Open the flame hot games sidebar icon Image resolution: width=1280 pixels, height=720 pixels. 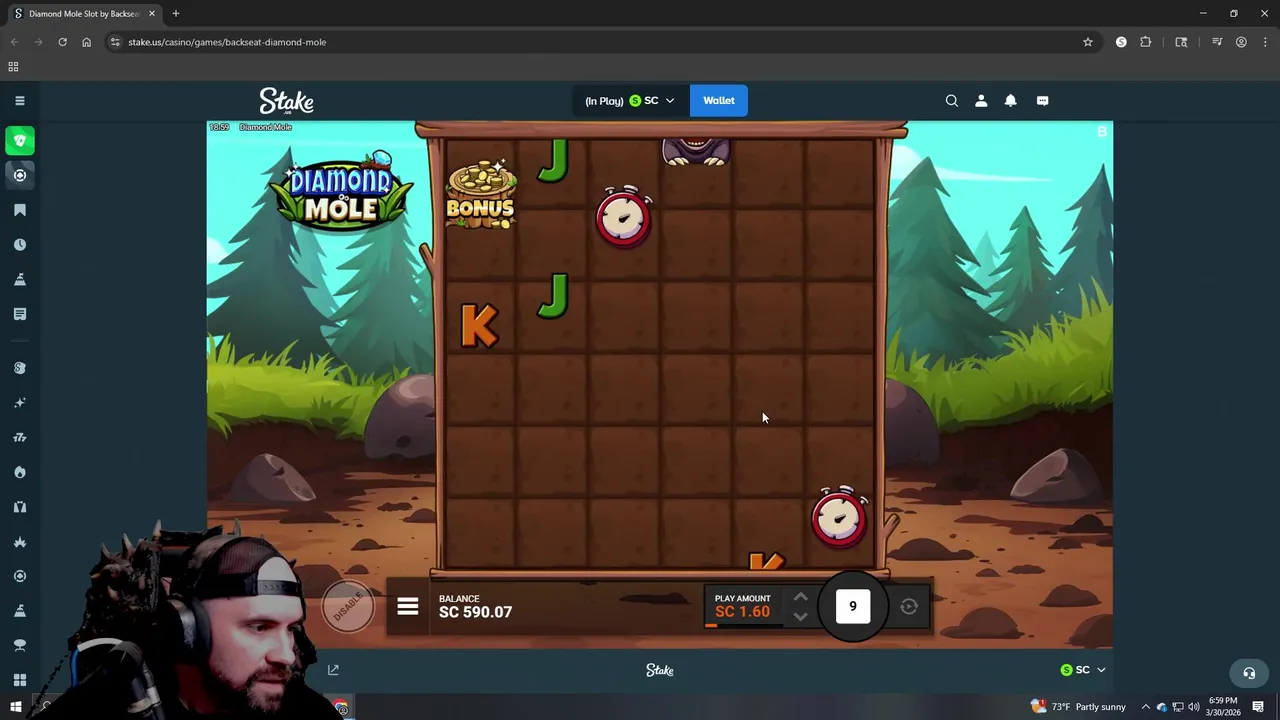pos(19,472)
